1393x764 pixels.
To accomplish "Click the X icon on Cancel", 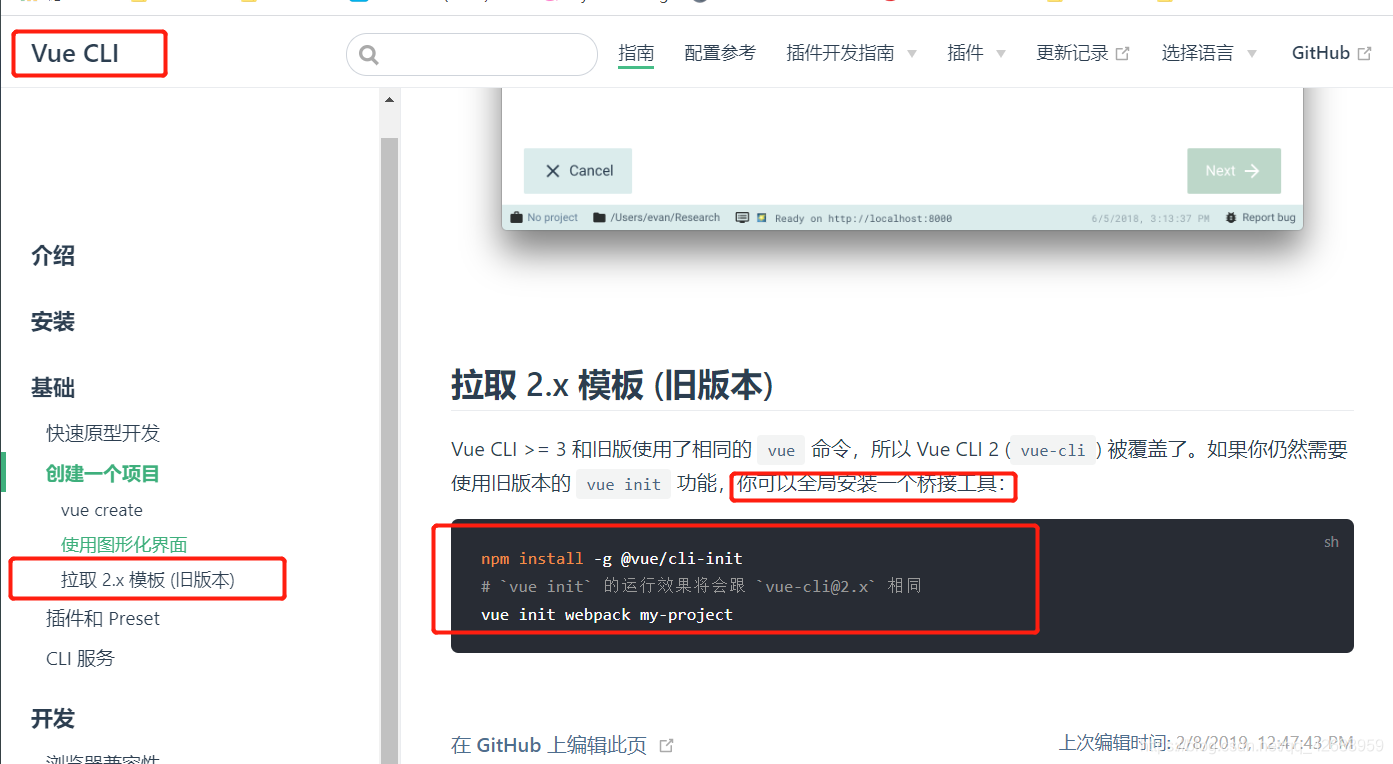I will pos(552,171).
